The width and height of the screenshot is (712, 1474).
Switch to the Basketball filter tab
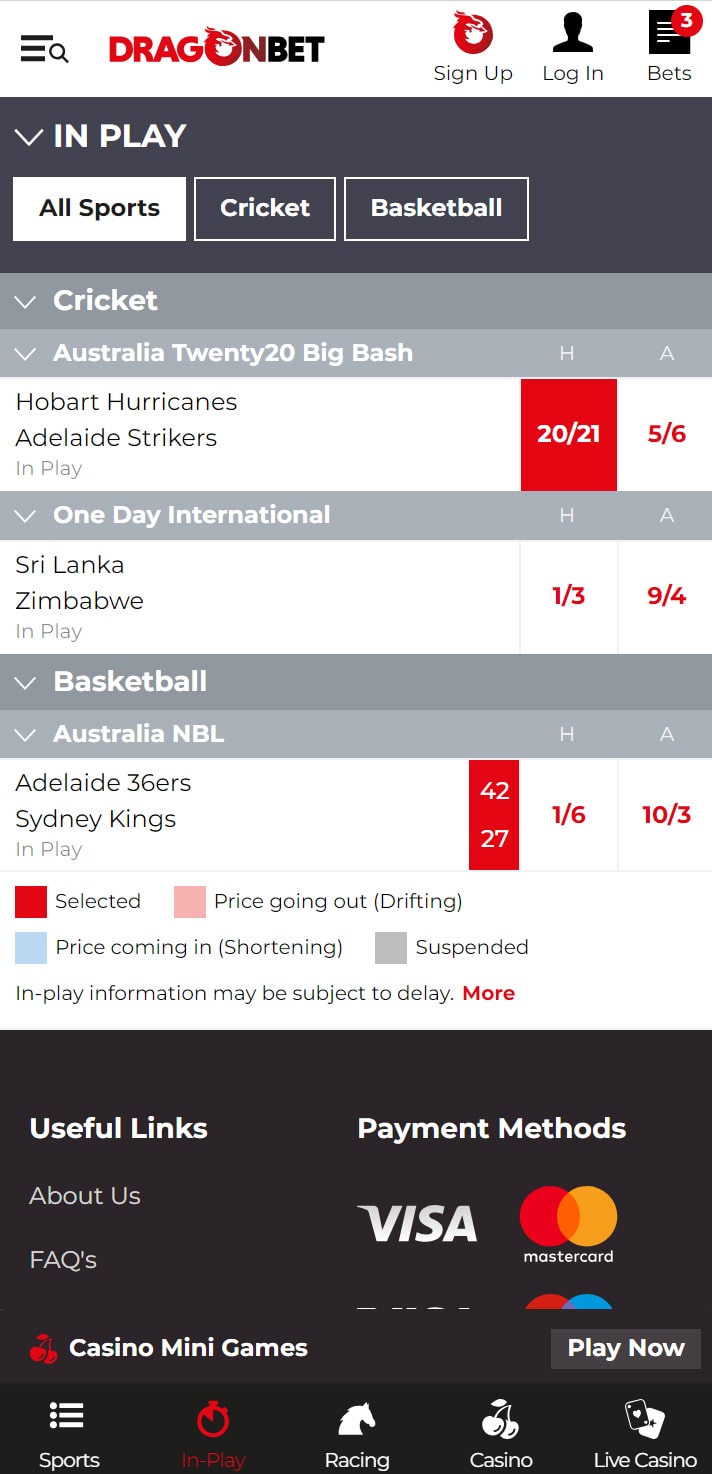[x=436, y=208]
